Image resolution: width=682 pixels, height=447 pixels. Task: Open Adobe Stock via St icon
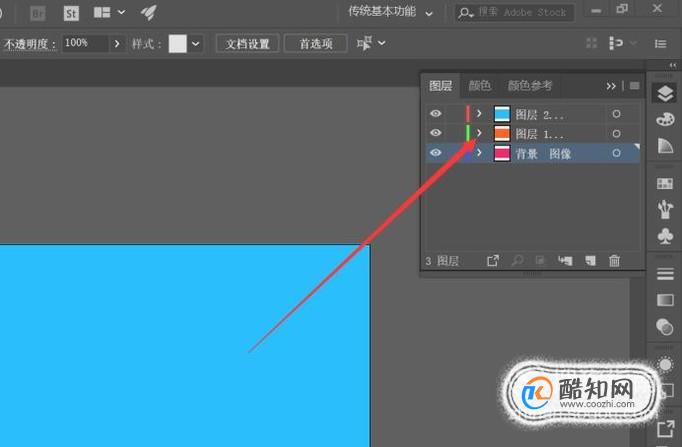coord(71,13)
